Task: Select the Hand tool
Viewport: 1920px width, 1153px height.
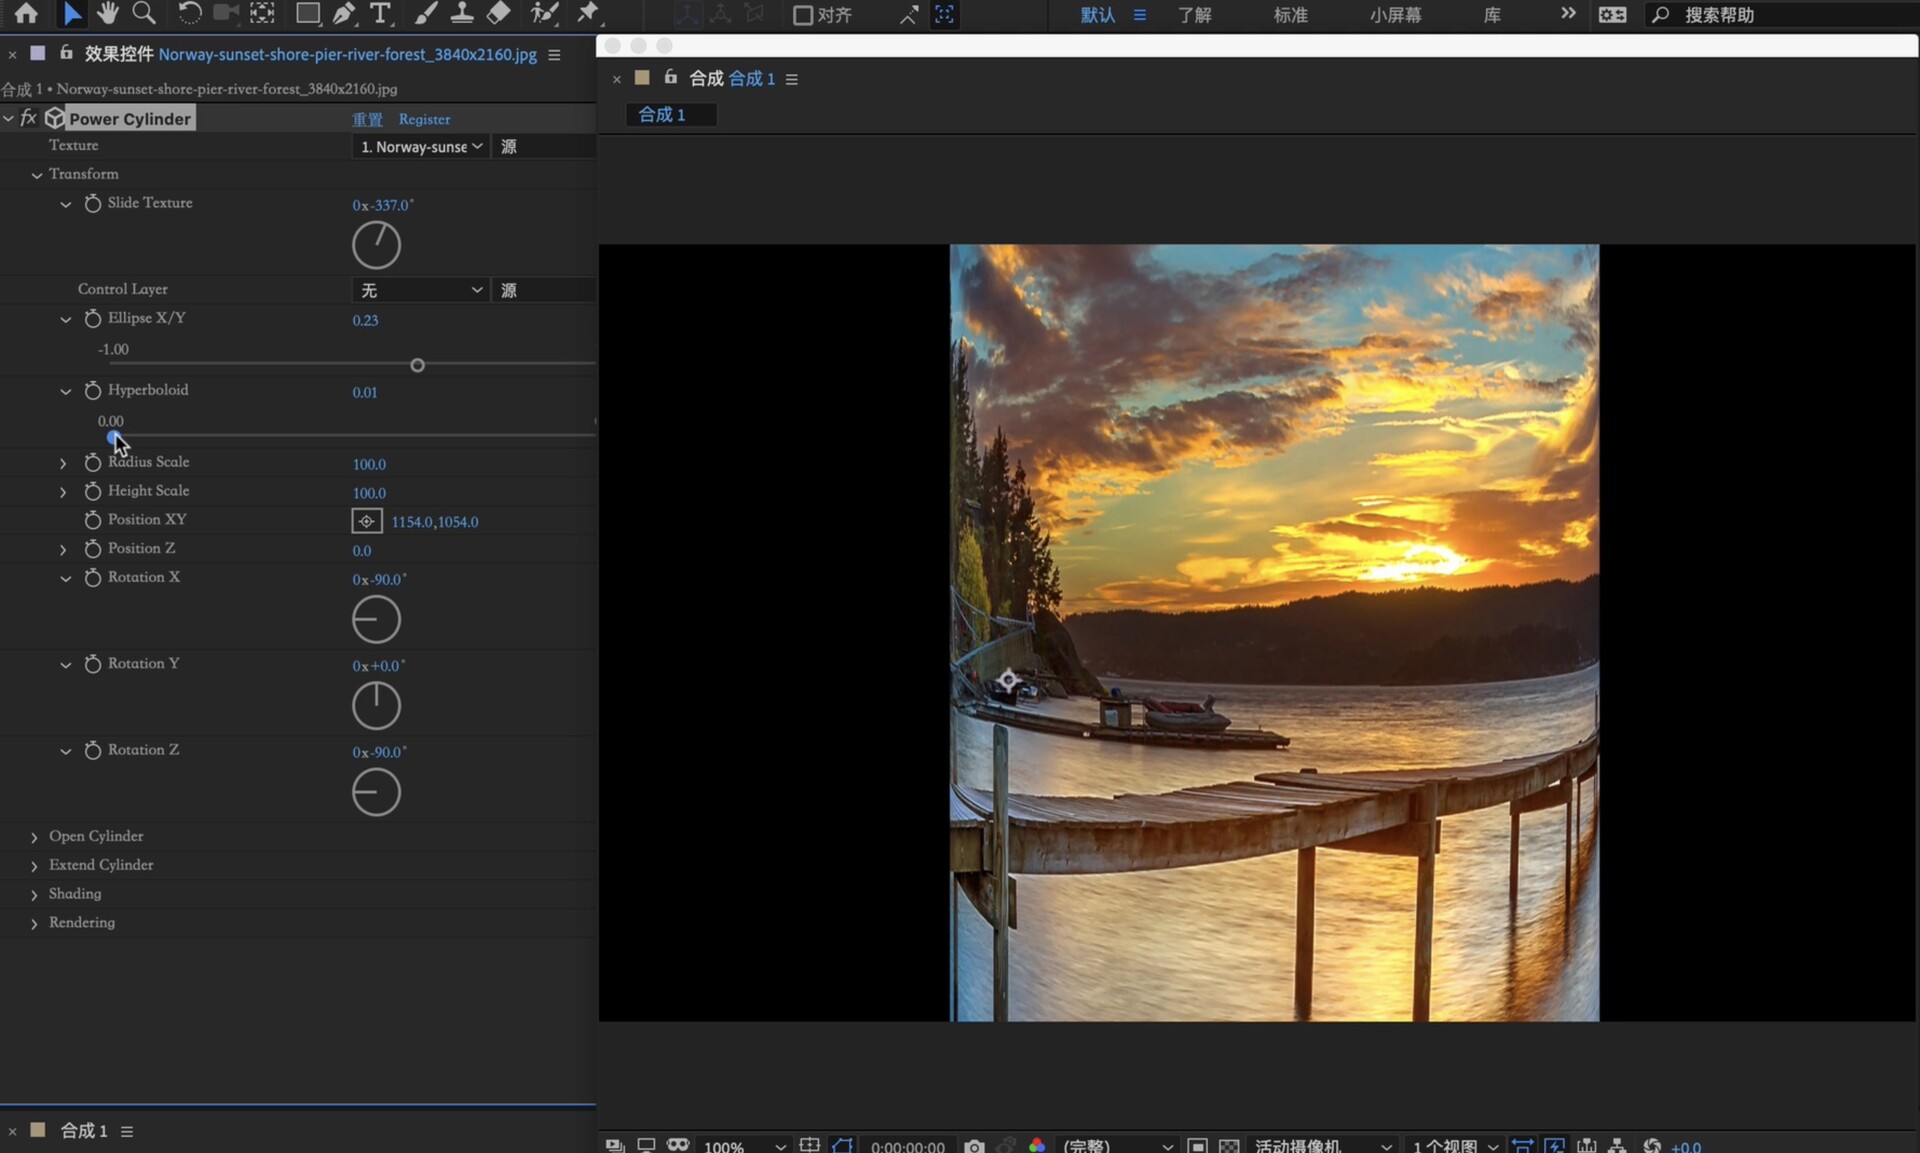Action: coord(107,13)
